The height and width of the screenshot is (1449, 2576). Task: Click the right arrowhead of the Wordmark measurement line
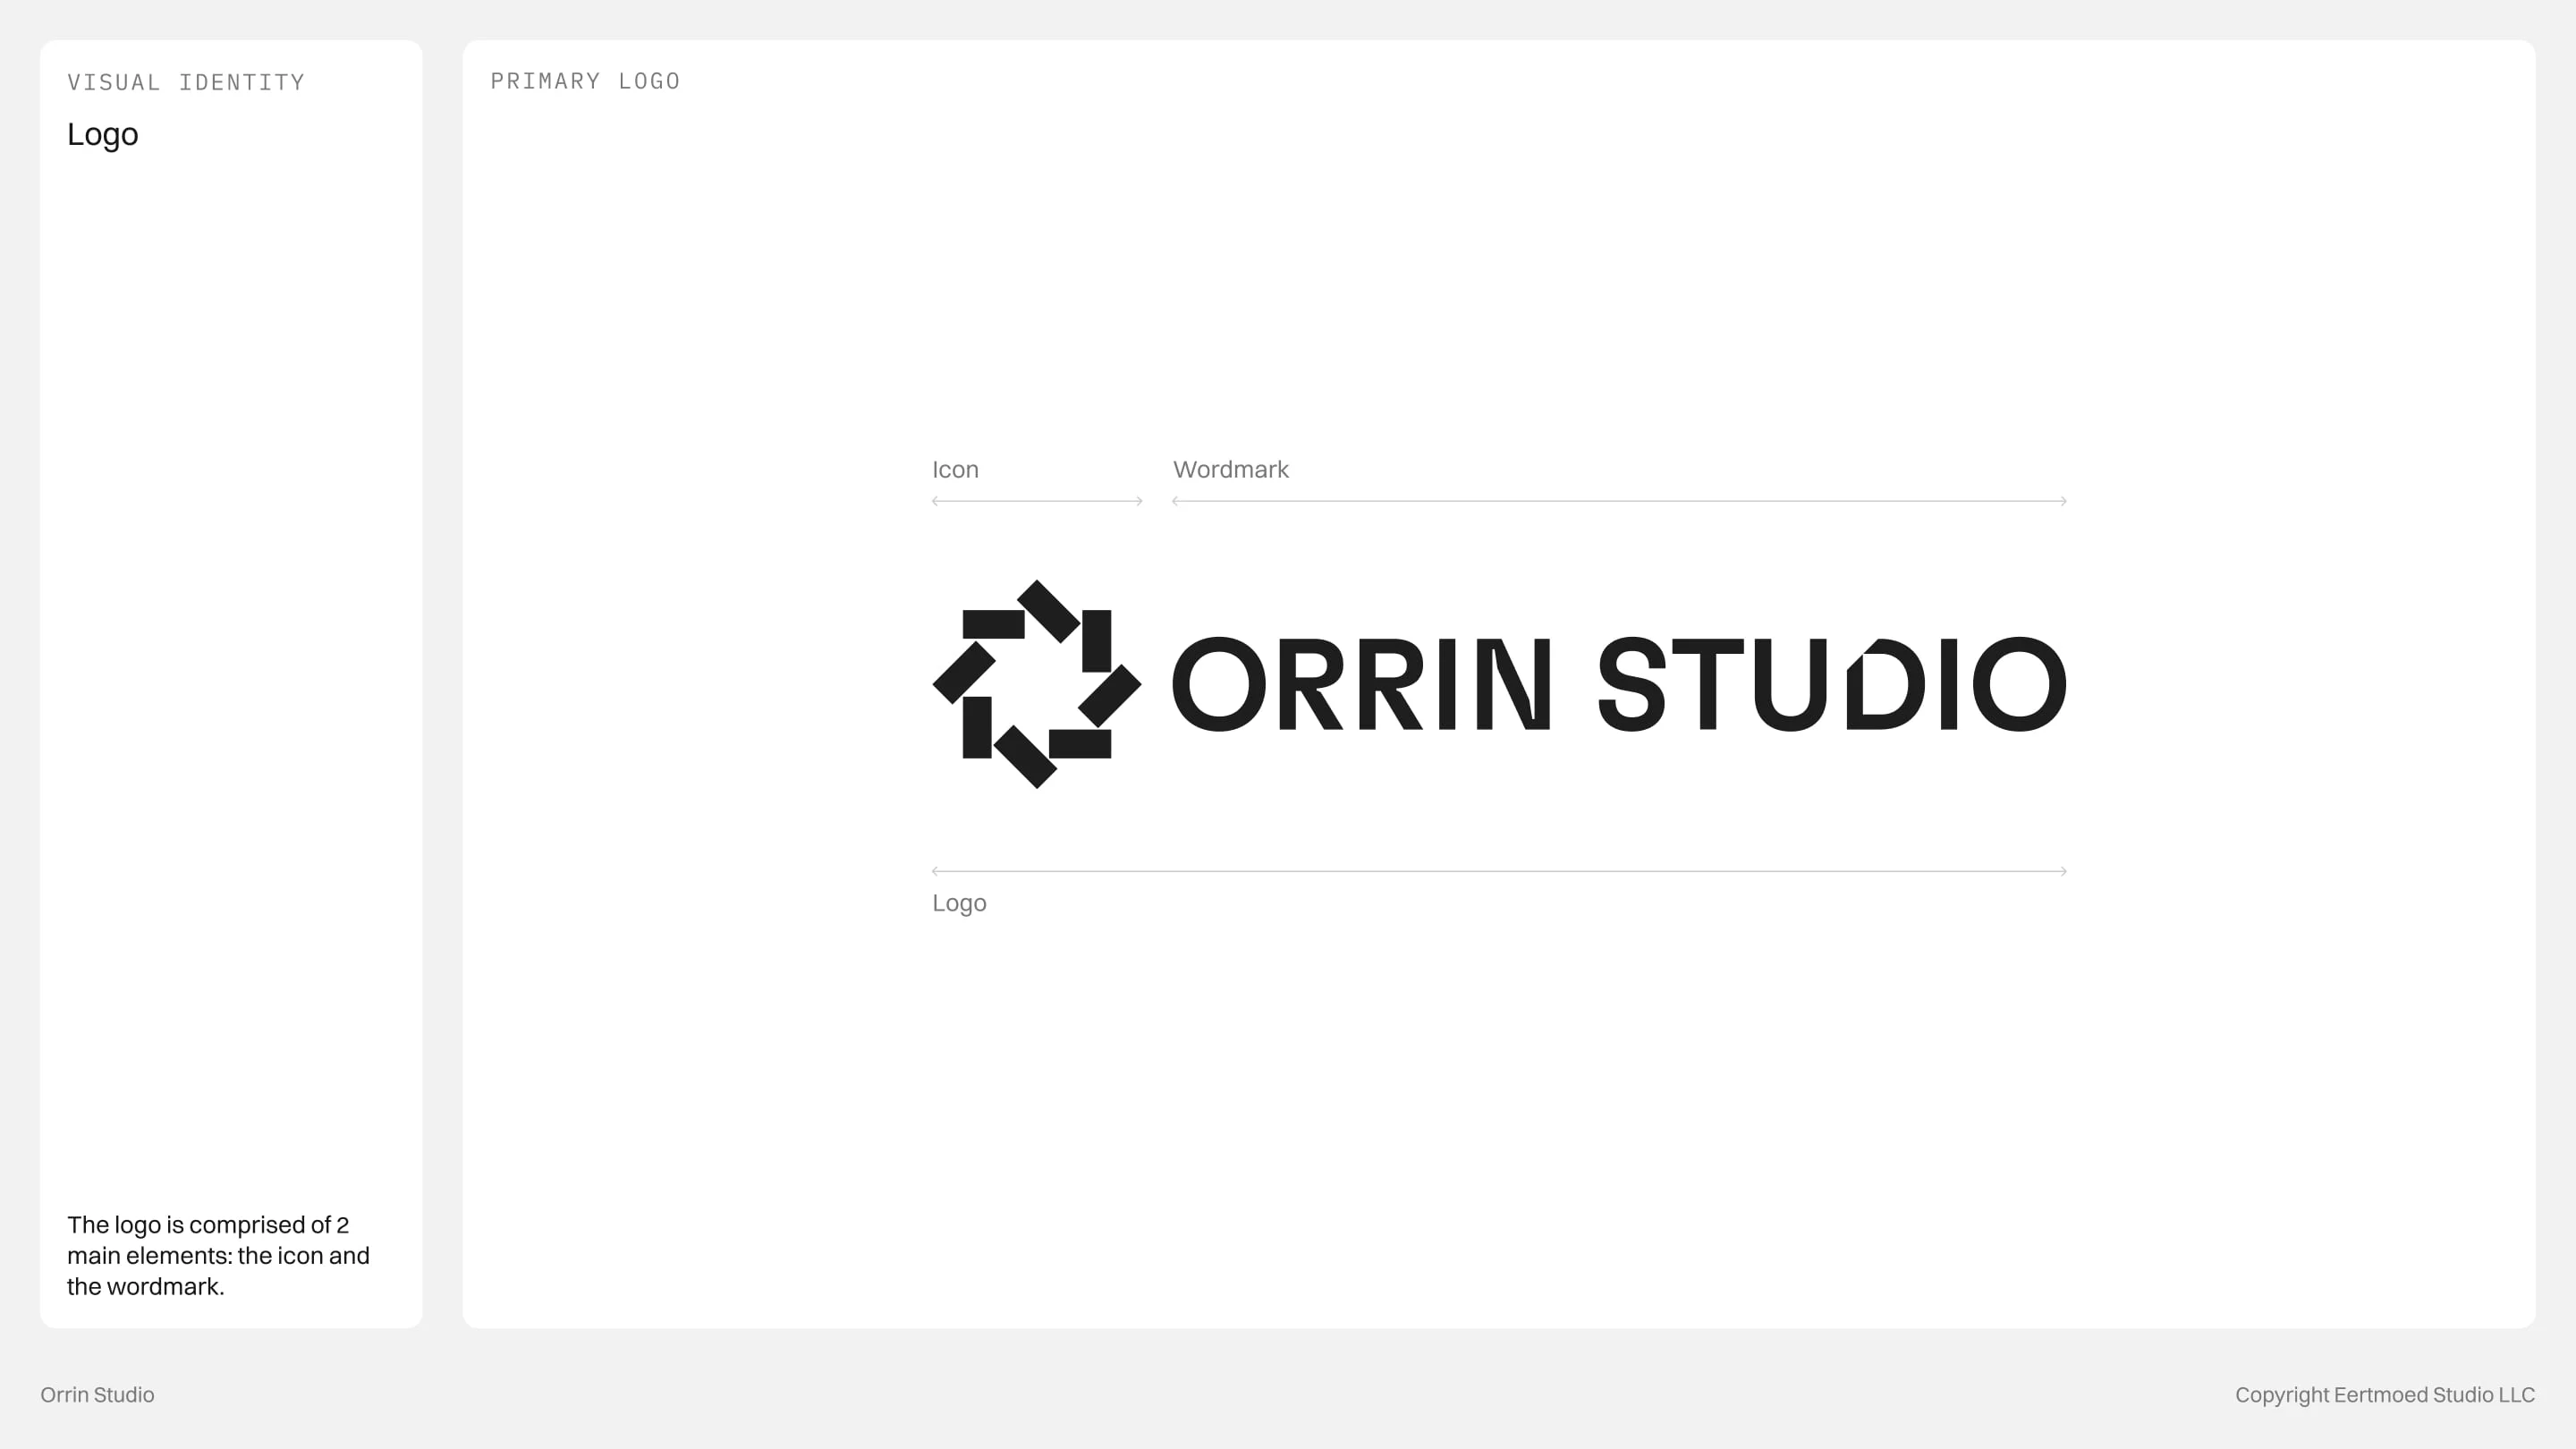2063,501
